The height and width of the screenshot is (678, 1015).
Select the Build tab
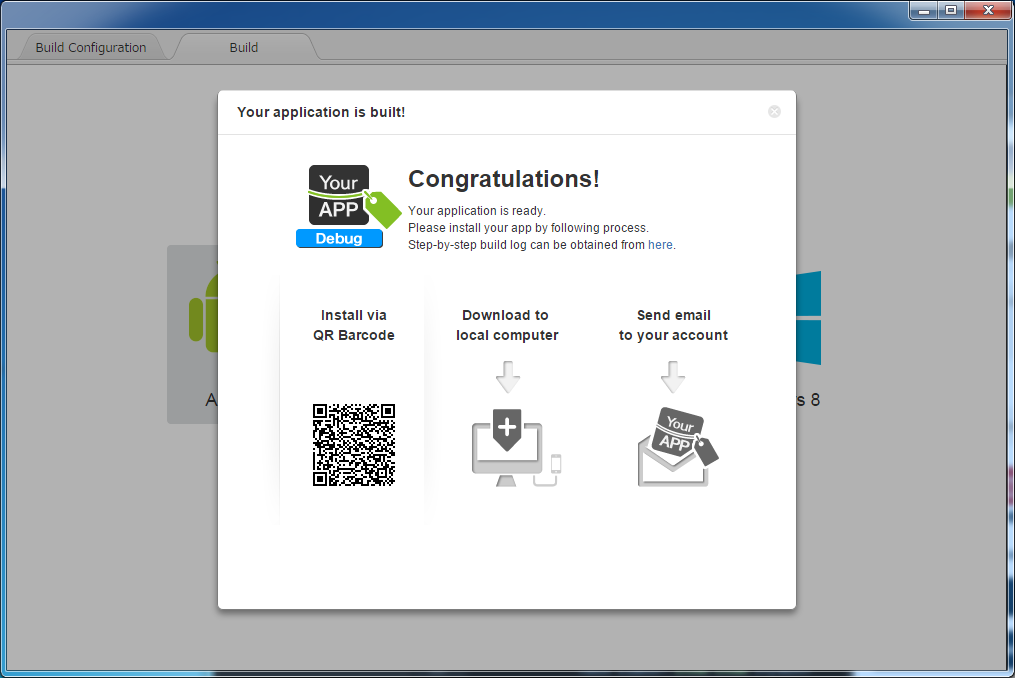244,47
